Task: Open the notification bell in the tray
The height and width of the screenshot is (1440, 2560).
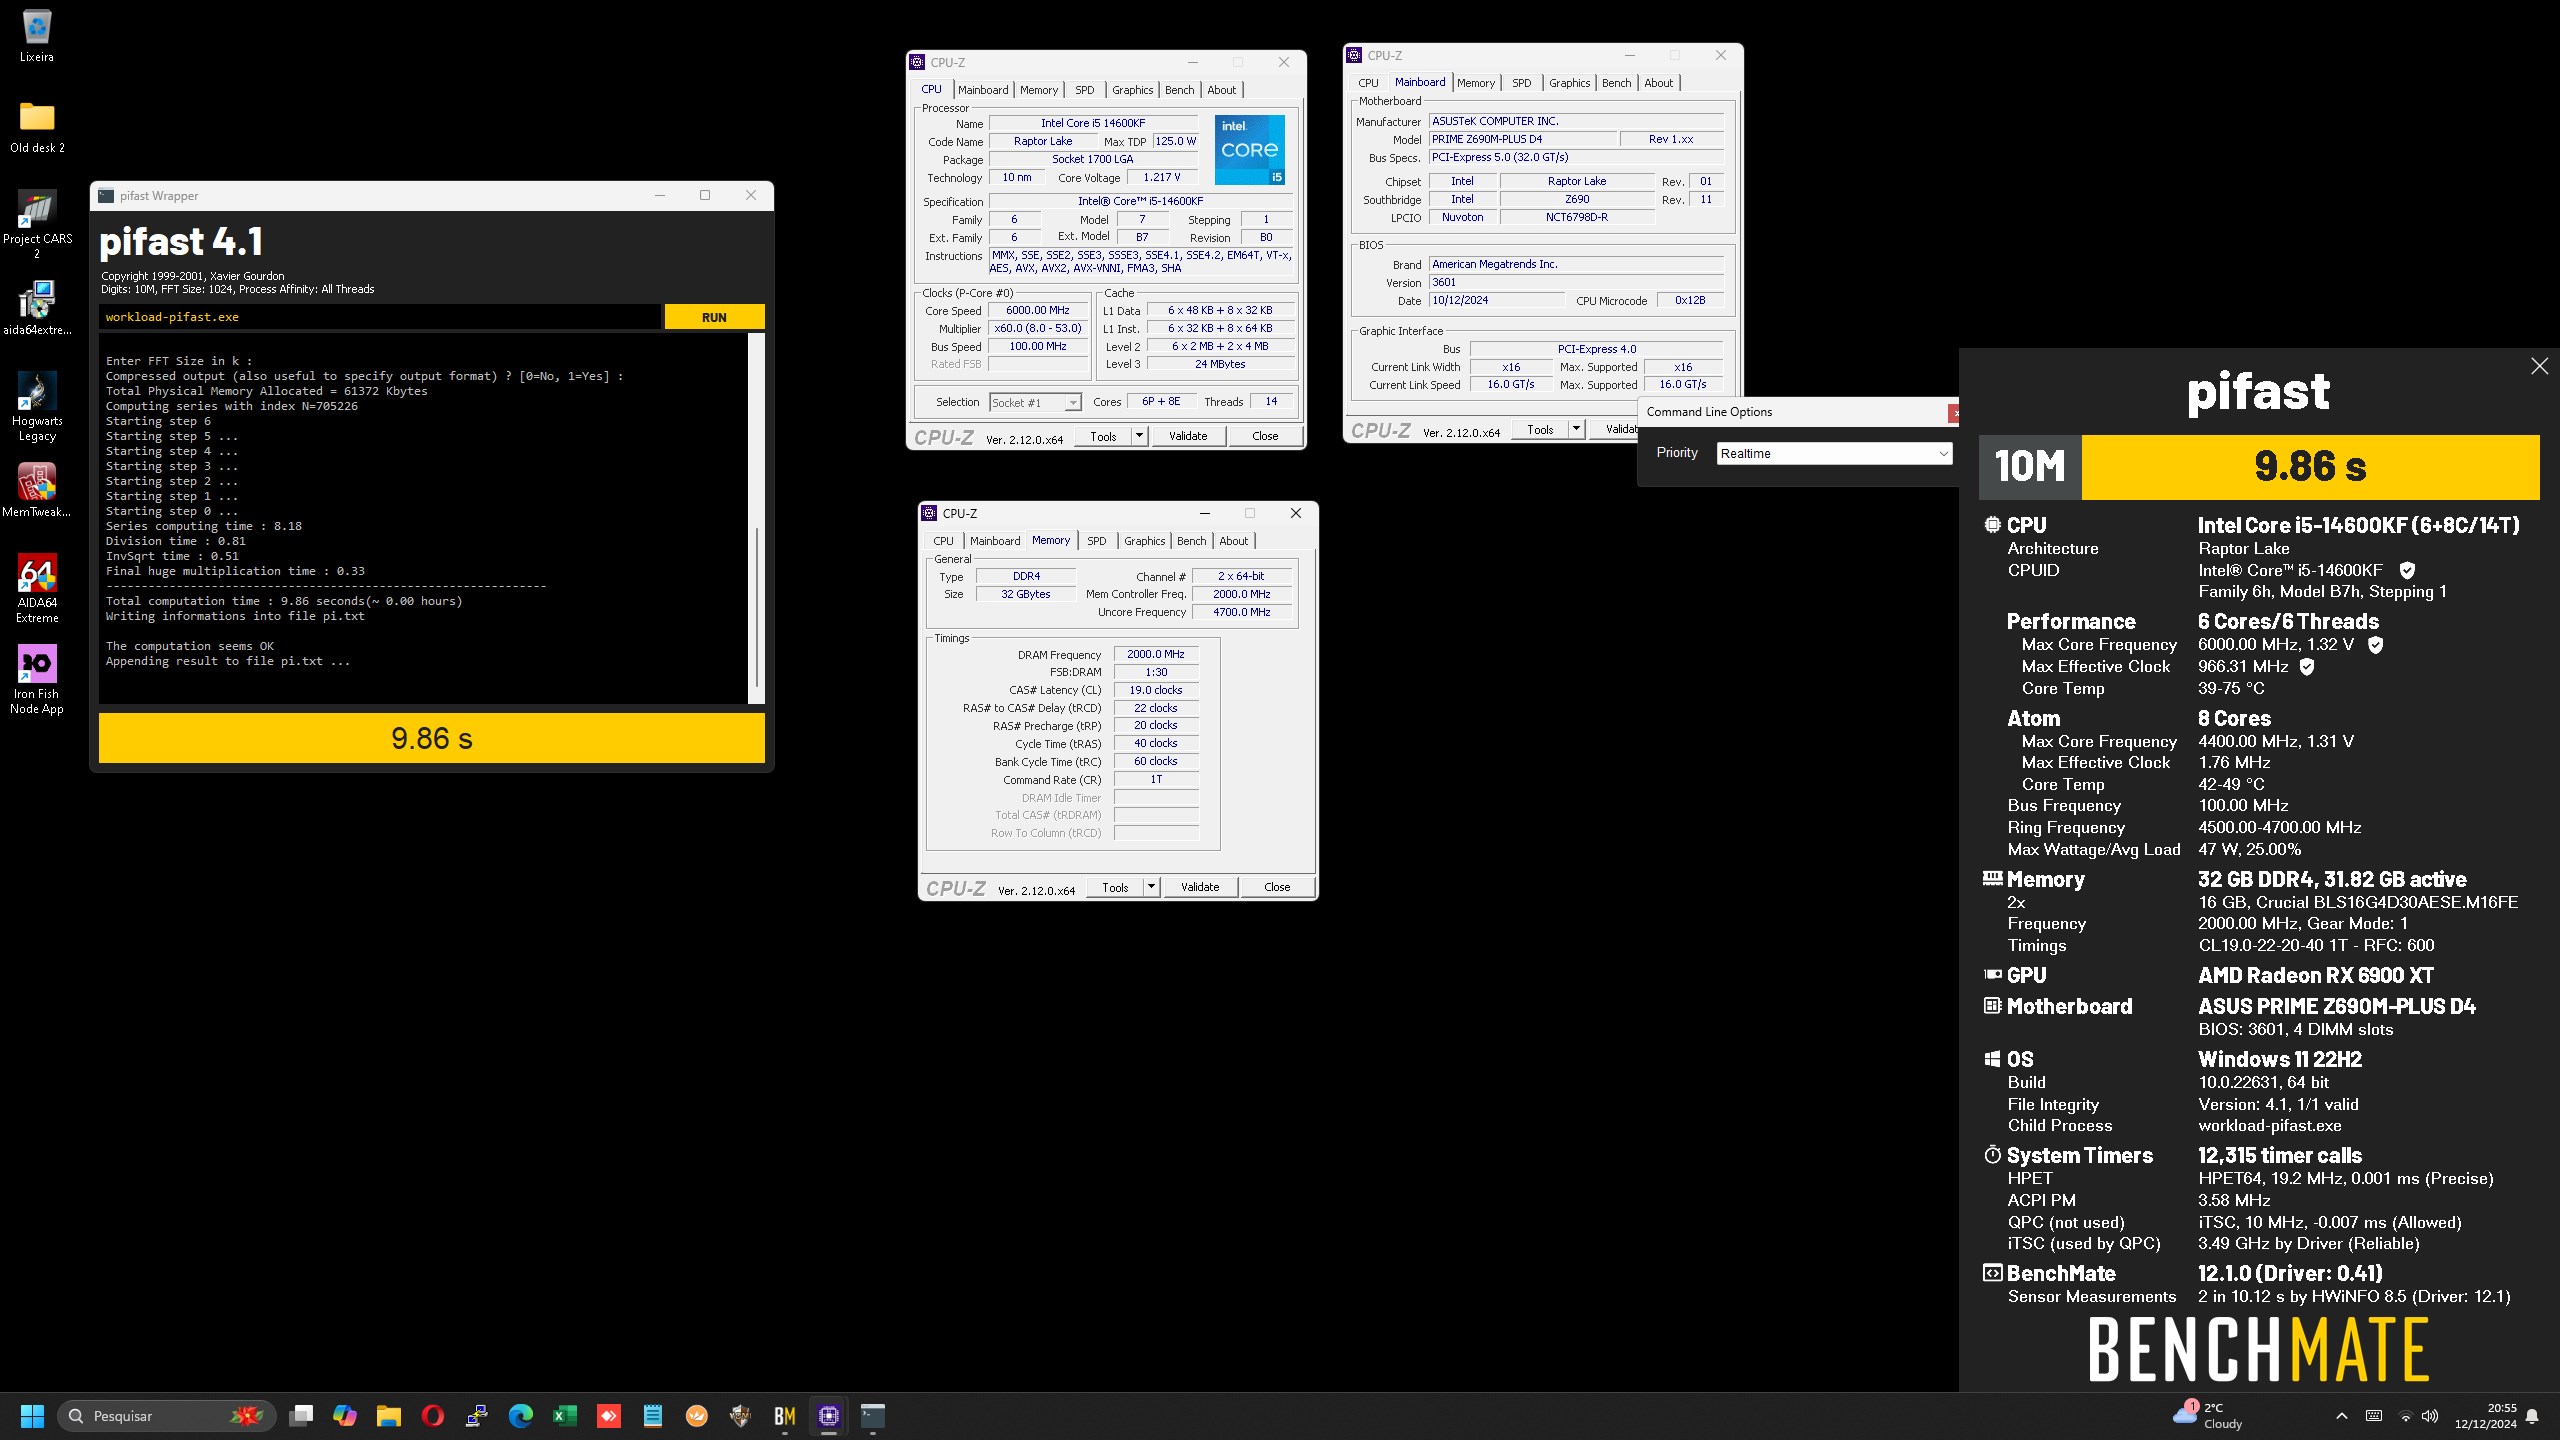Action: [2532, 1416]
